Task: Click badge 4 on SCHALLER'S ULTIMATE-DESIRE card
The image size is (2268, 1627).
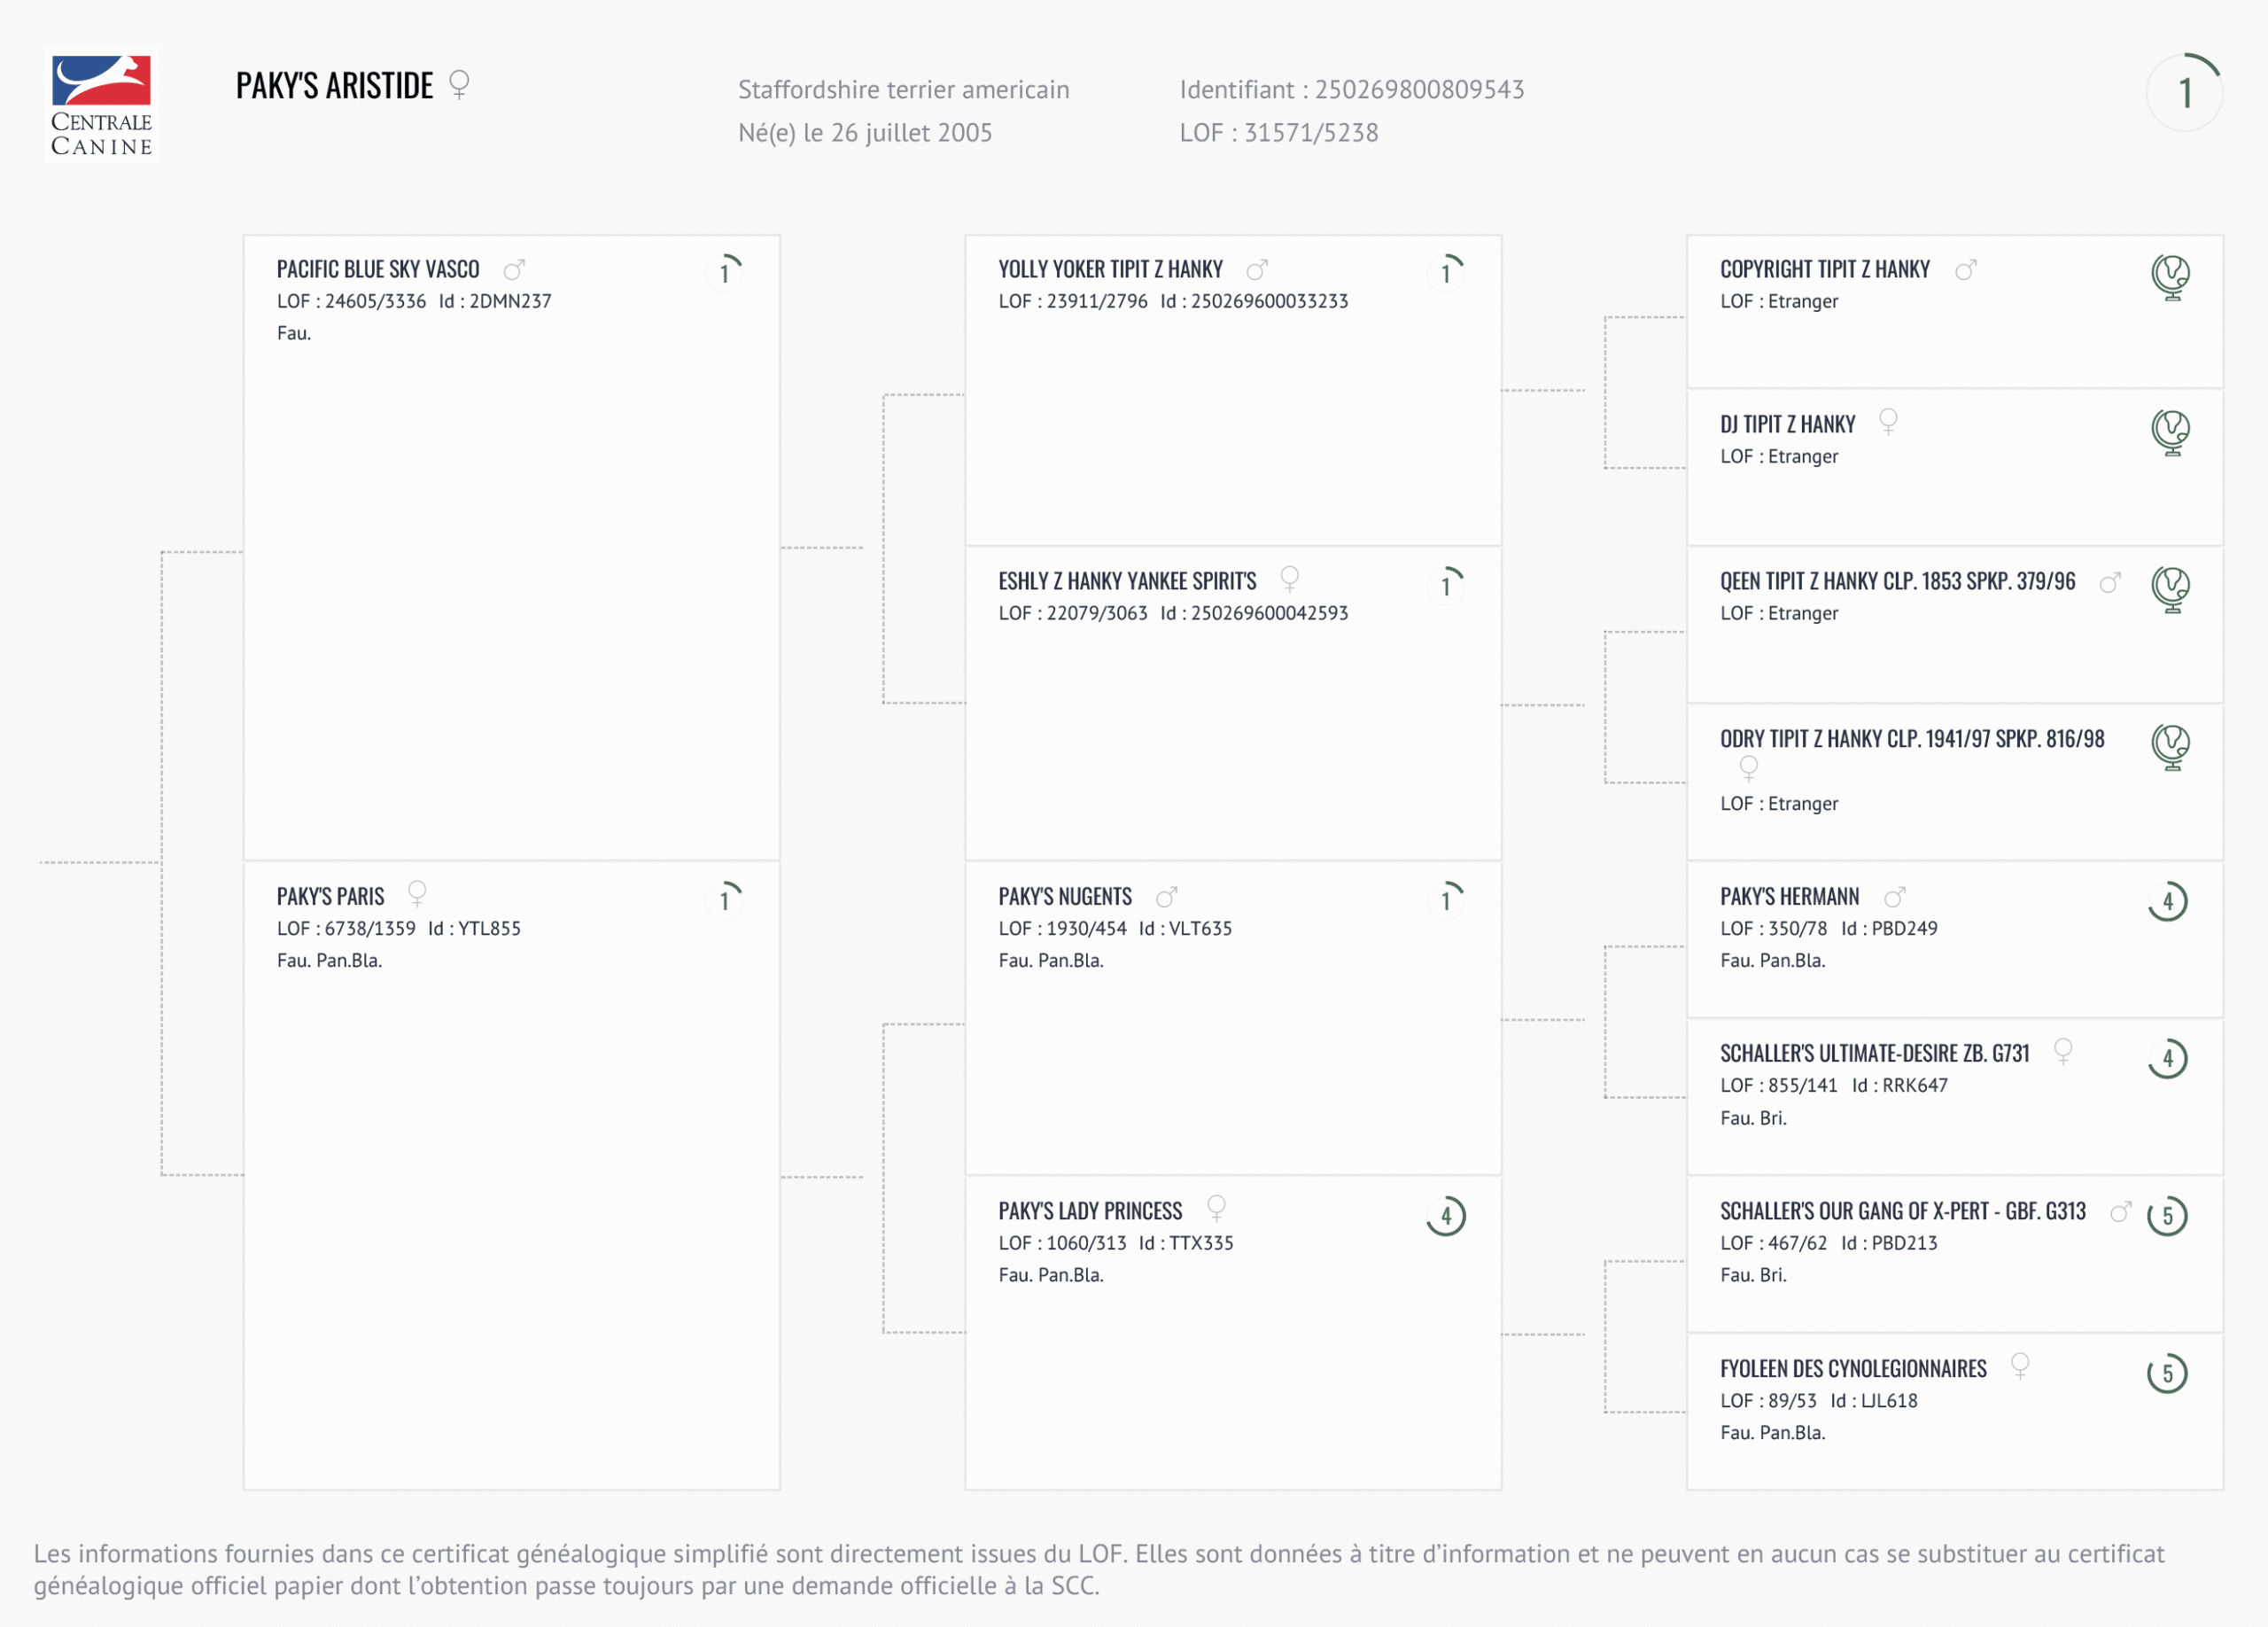Action: click(x=2167, y=1058)
